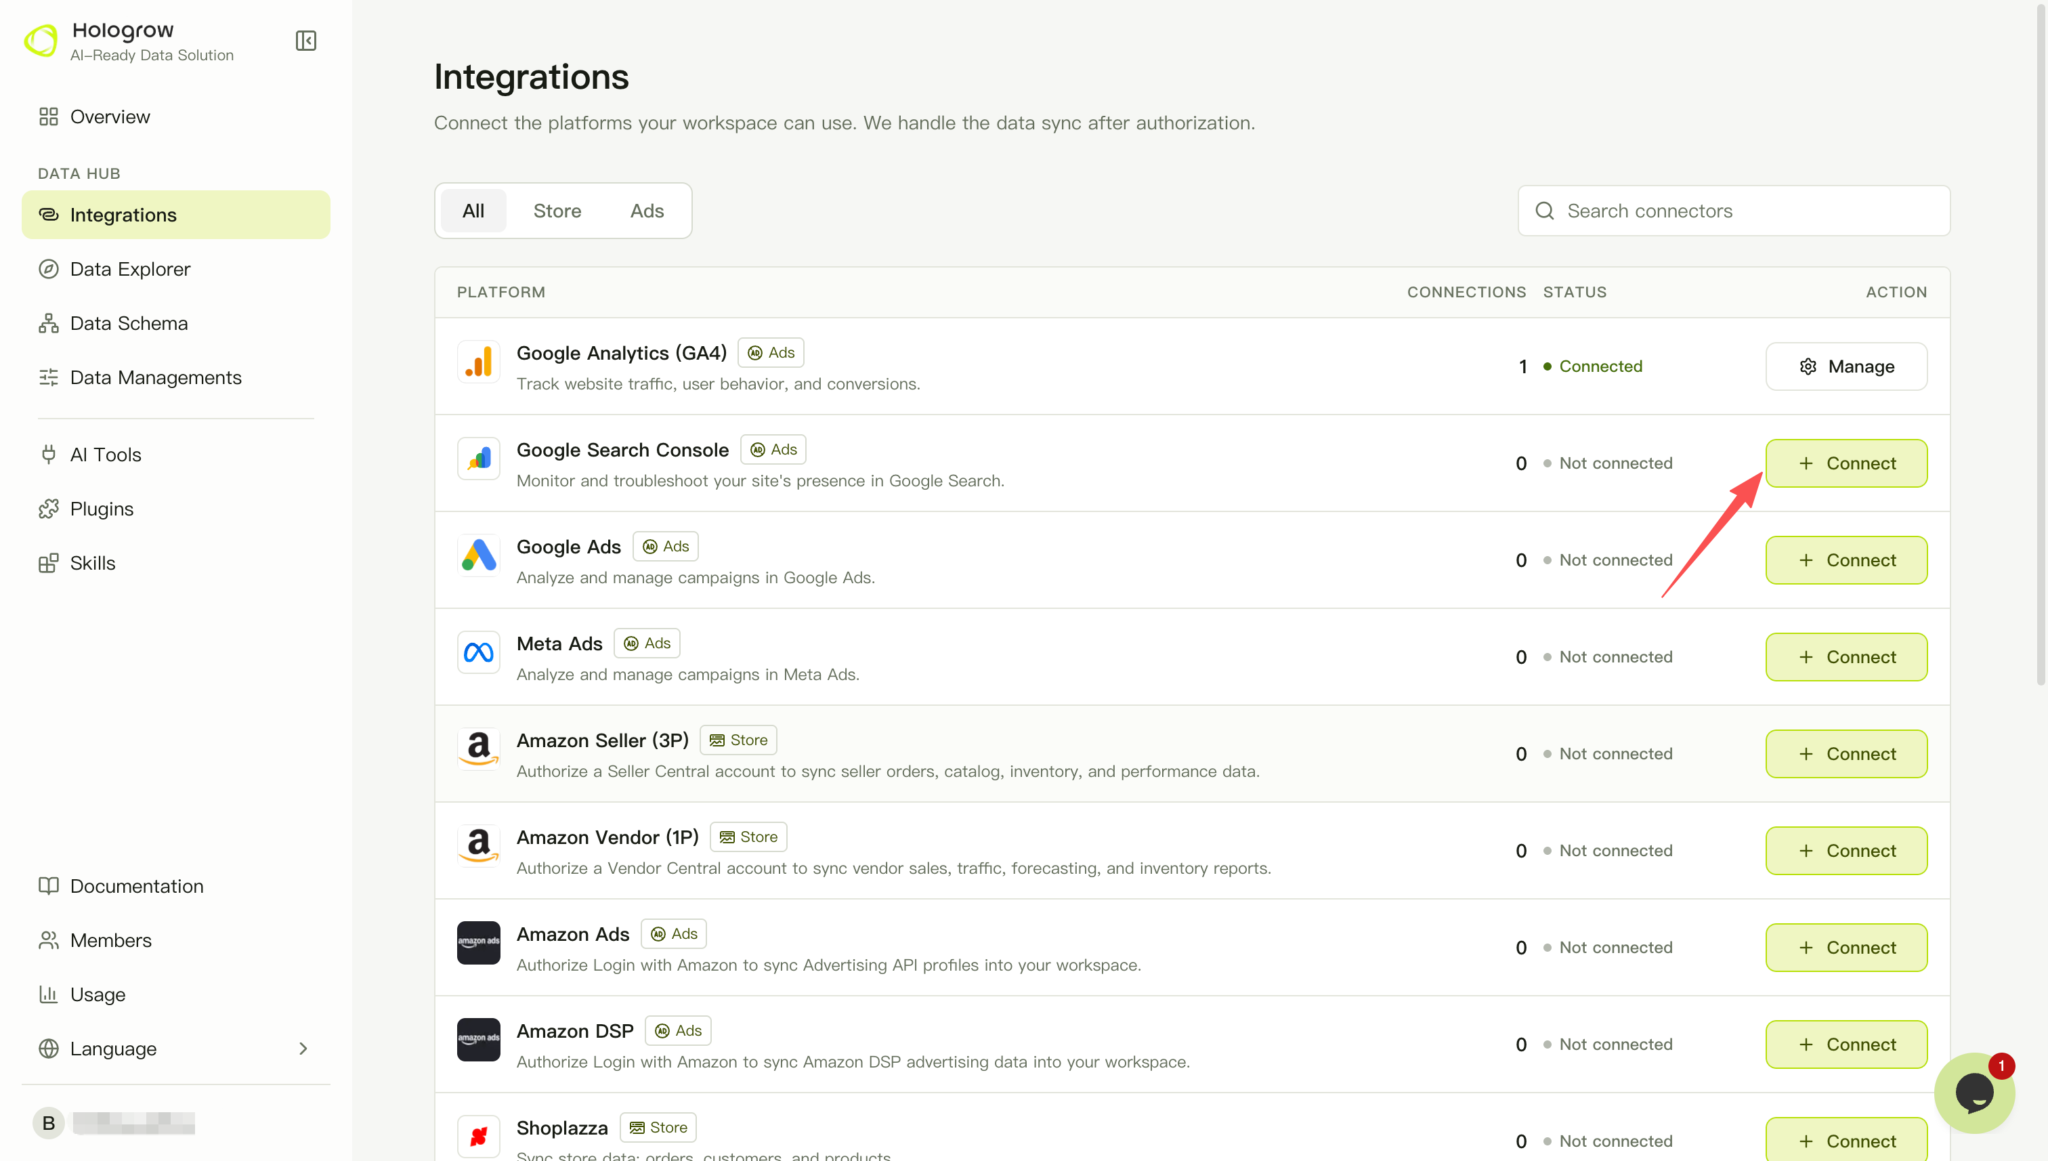Click the Hologrow logo icon

[x=41, y=41]
